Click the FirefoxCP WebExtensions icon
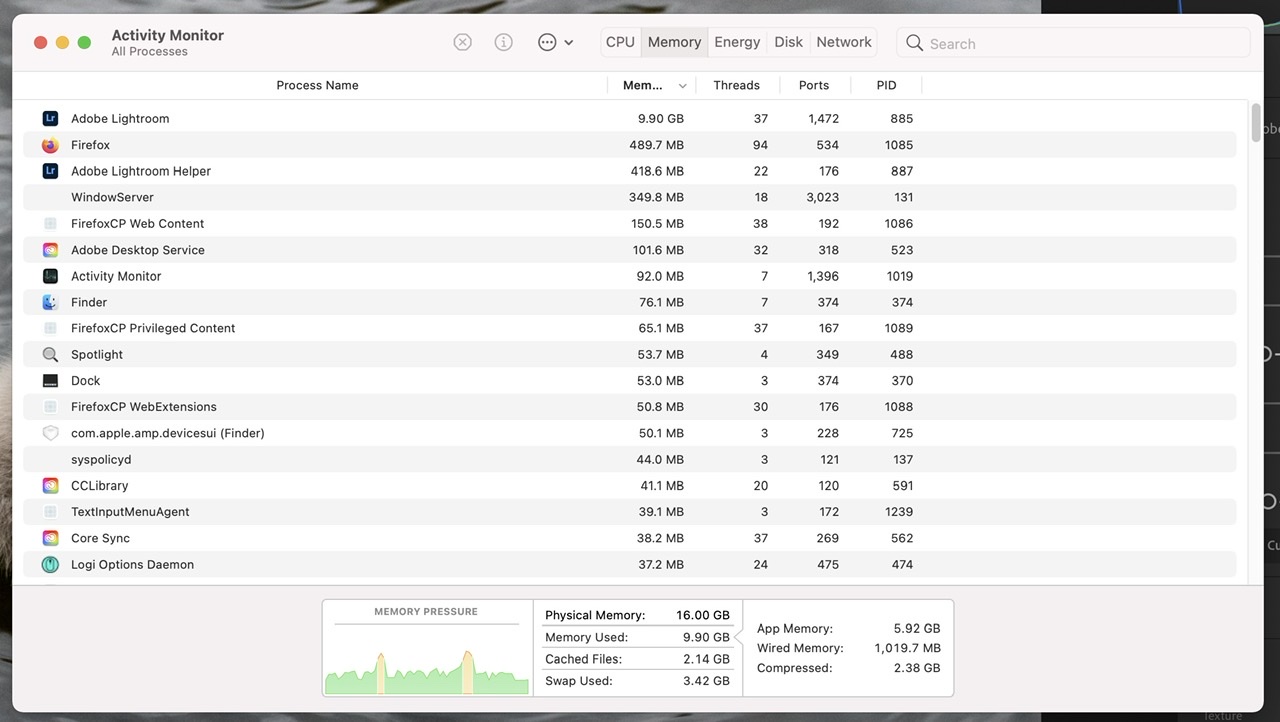 [50, 407]
